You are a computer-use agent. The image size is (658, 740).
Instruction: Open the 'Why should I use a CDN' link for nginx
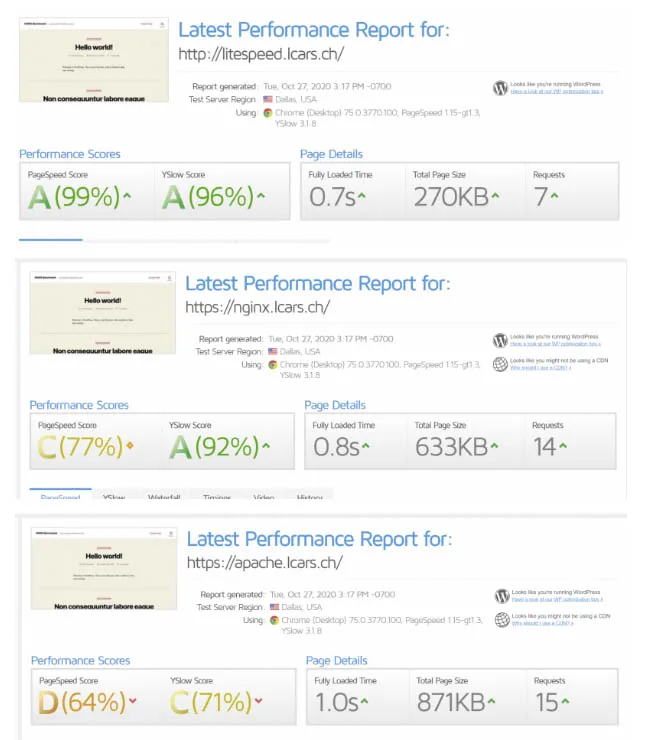[540, 368]
